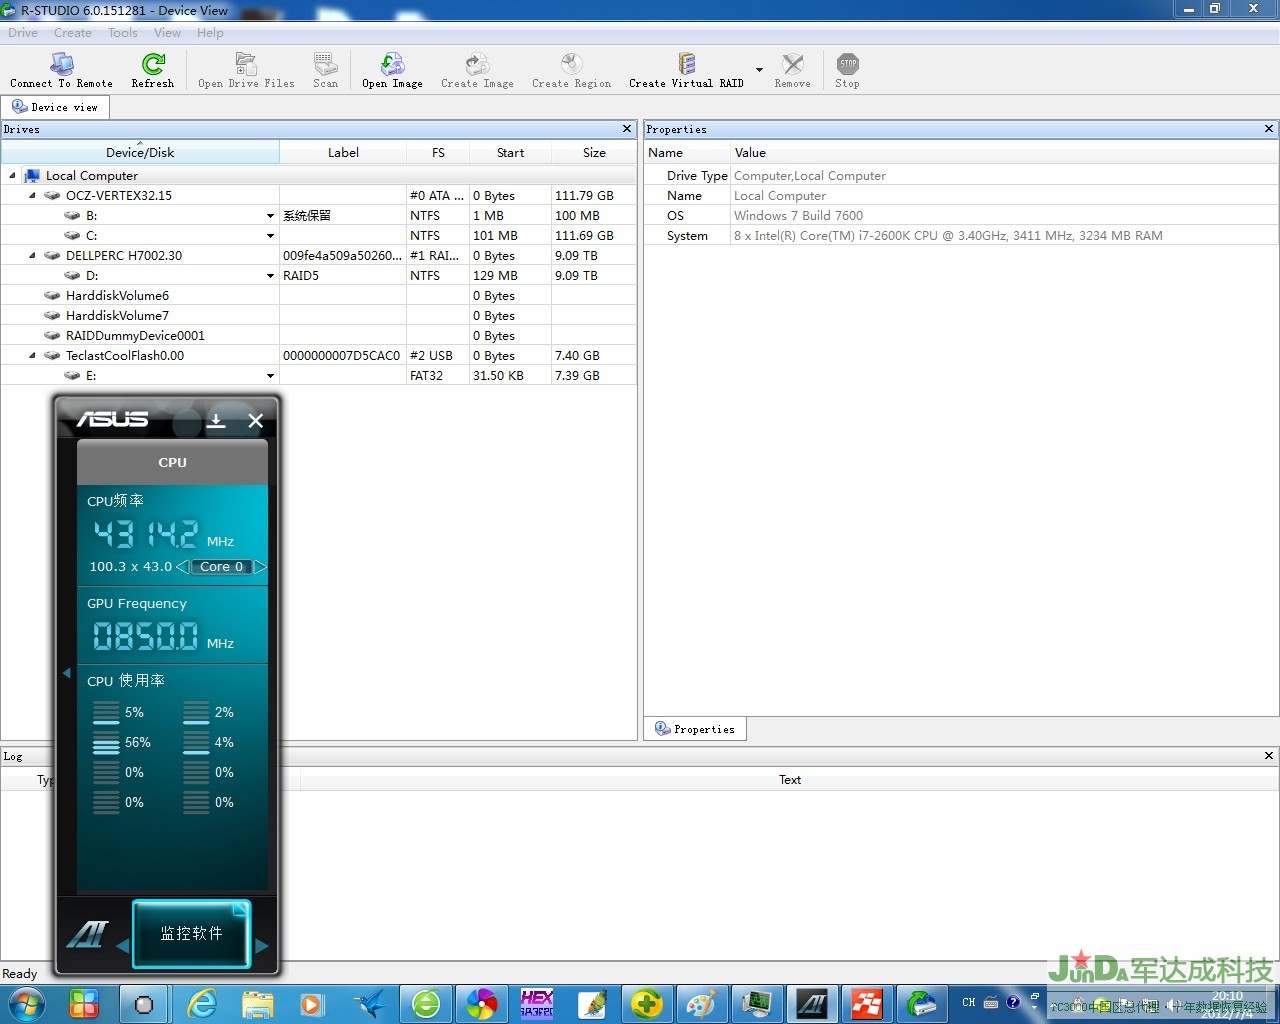Close the Log panel
The height and width of the screenshot is (1024, 1280).
[1269, 756]
